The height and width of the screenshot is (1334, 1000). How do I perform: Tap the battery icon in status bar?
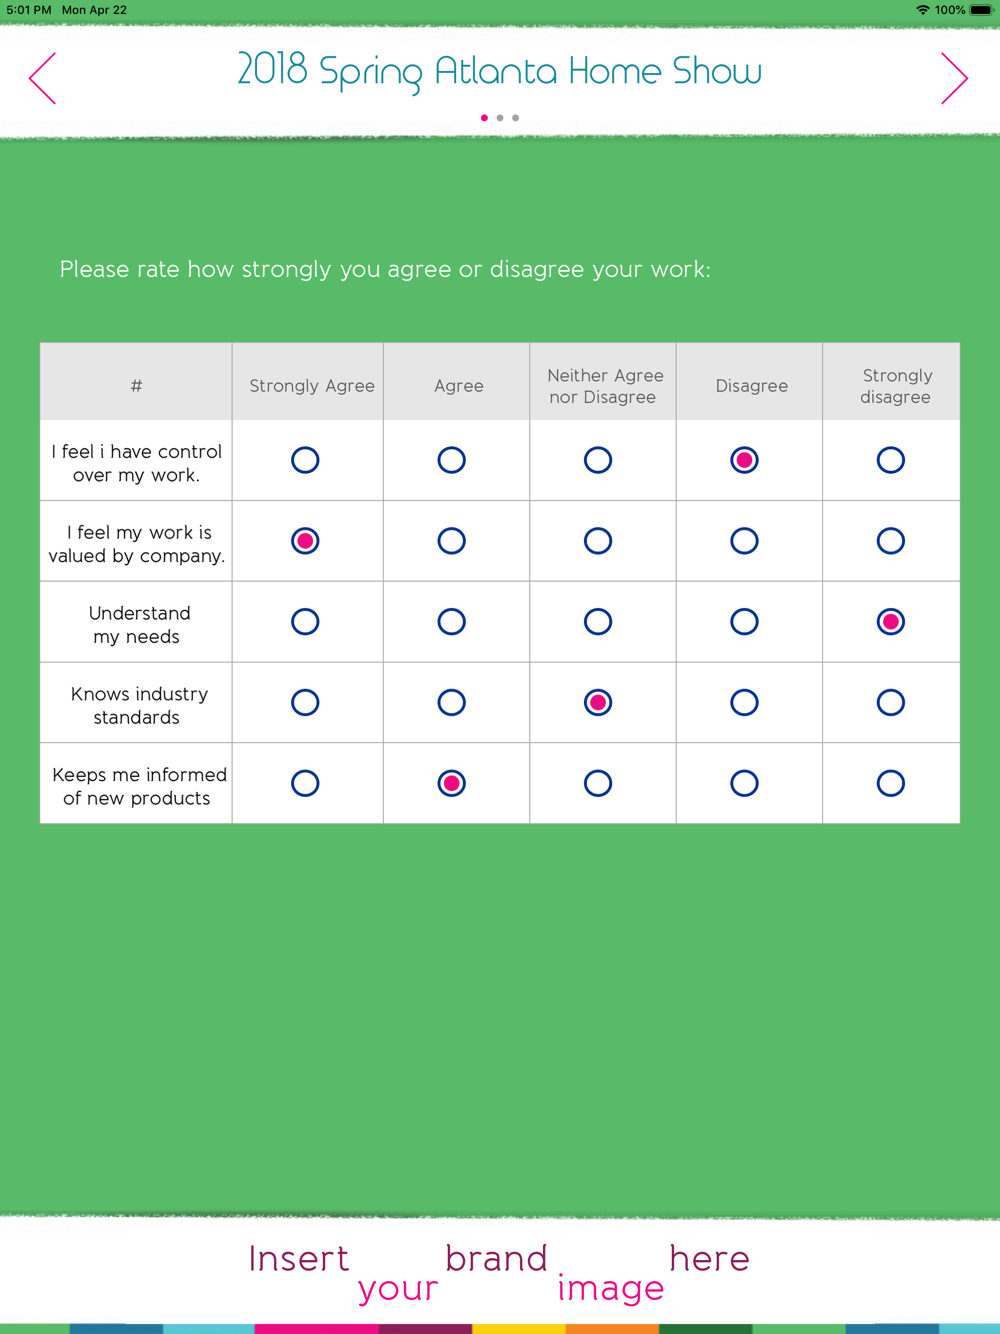pyautogui.click(x=981, y=10)
